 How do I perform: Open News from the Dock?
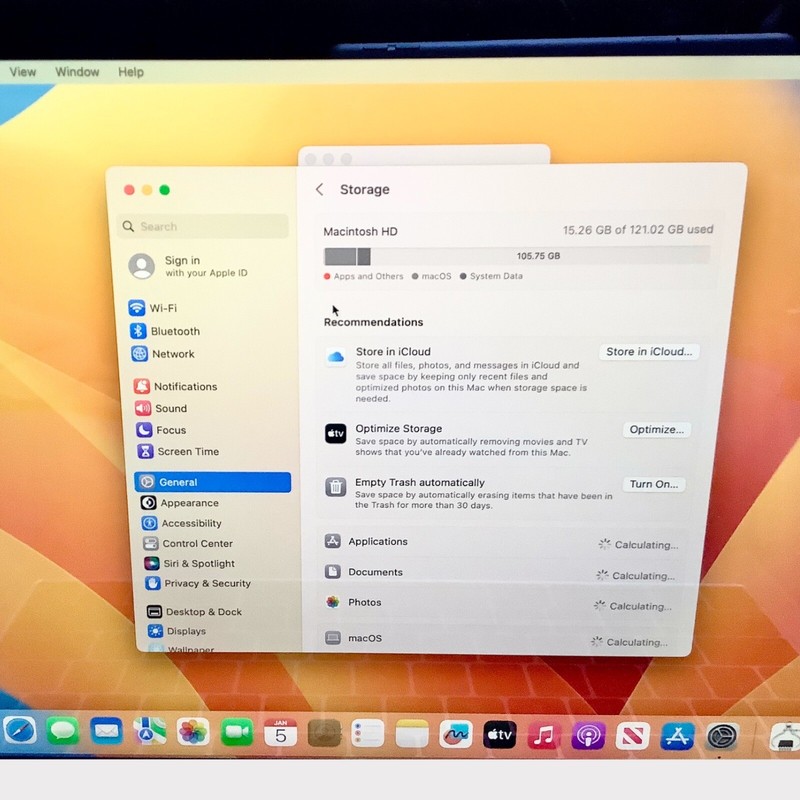point(633,736)
